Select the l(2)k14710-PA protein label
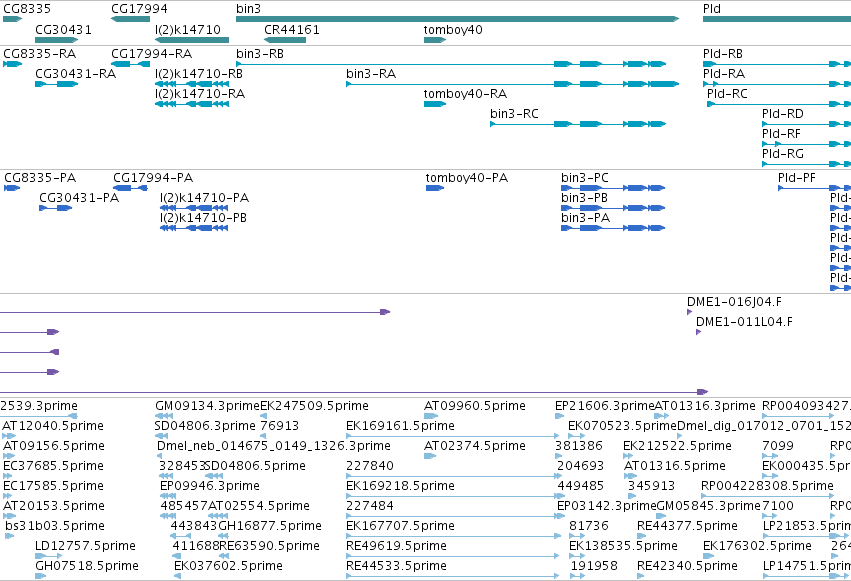The width and height of the screenshot is (851, 581). tap(205, 198)
